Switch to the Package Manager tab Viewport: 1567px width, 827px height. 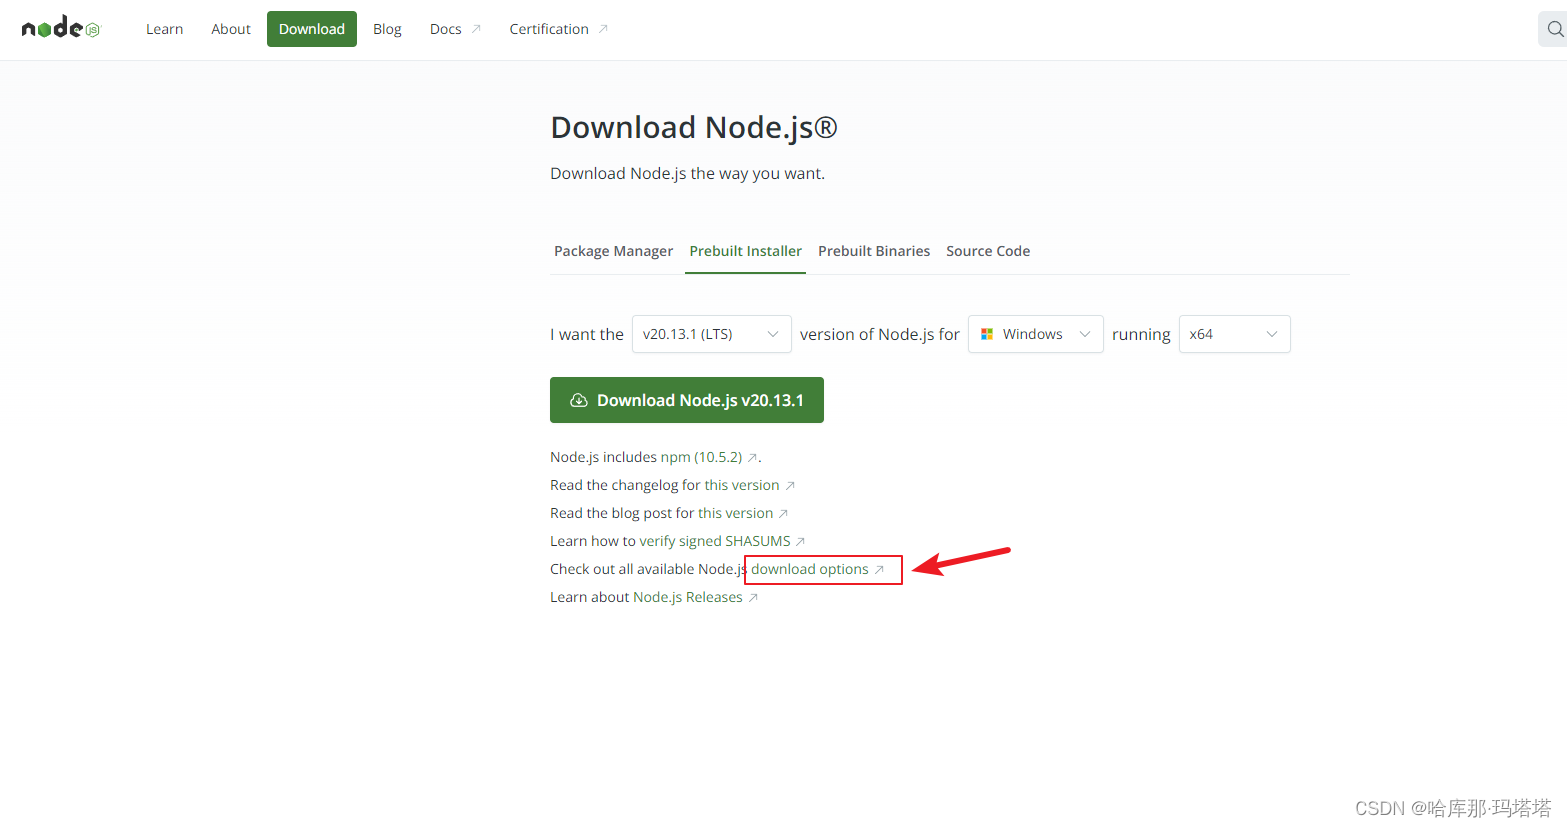point(613,251)
